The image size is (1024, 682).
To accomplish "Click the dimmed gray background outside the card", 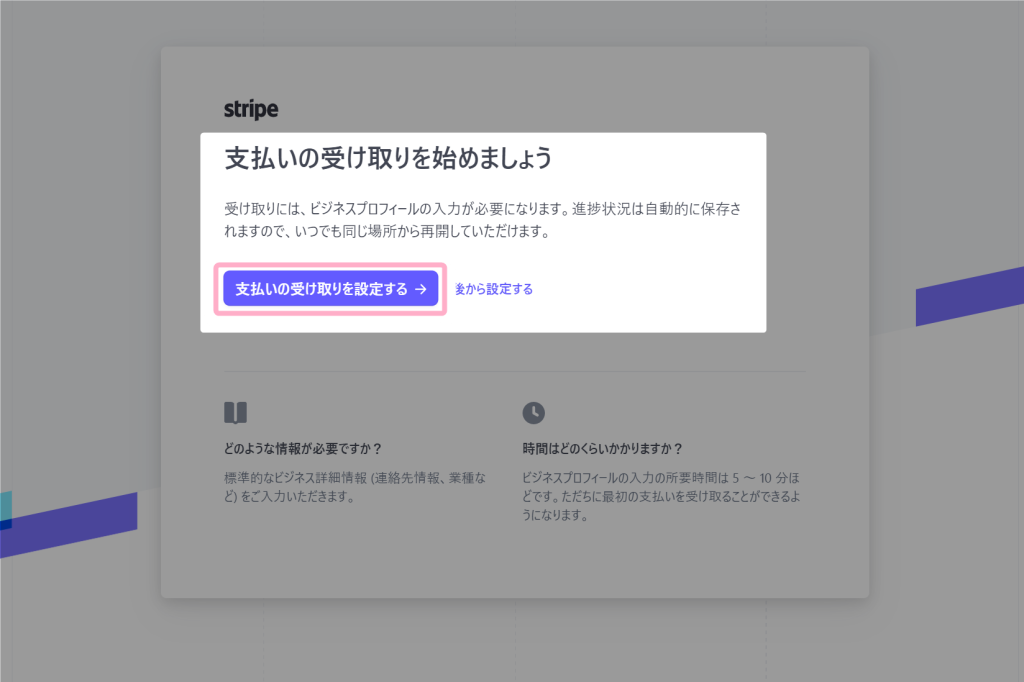I will click(x=80, y=200).
